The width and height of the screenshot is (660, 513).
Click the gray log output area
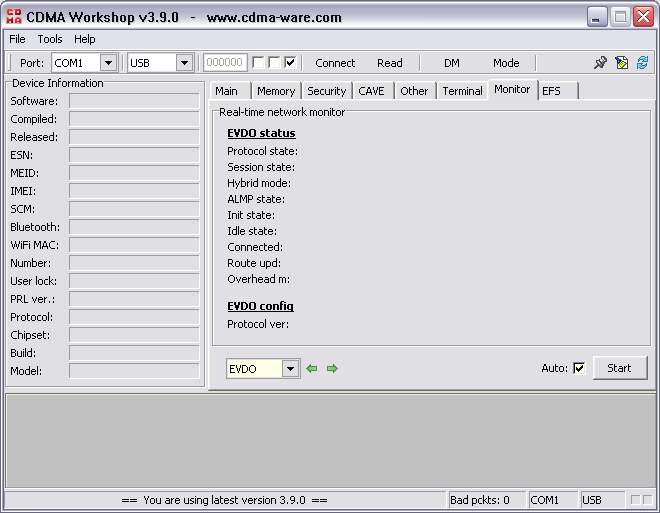330,441
